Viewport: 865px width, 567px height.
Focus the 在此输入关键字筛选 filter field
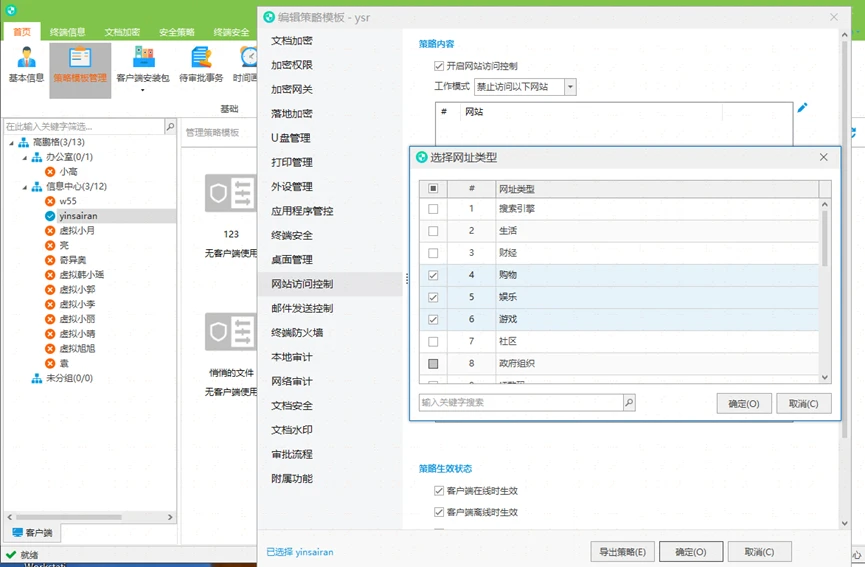84,126
